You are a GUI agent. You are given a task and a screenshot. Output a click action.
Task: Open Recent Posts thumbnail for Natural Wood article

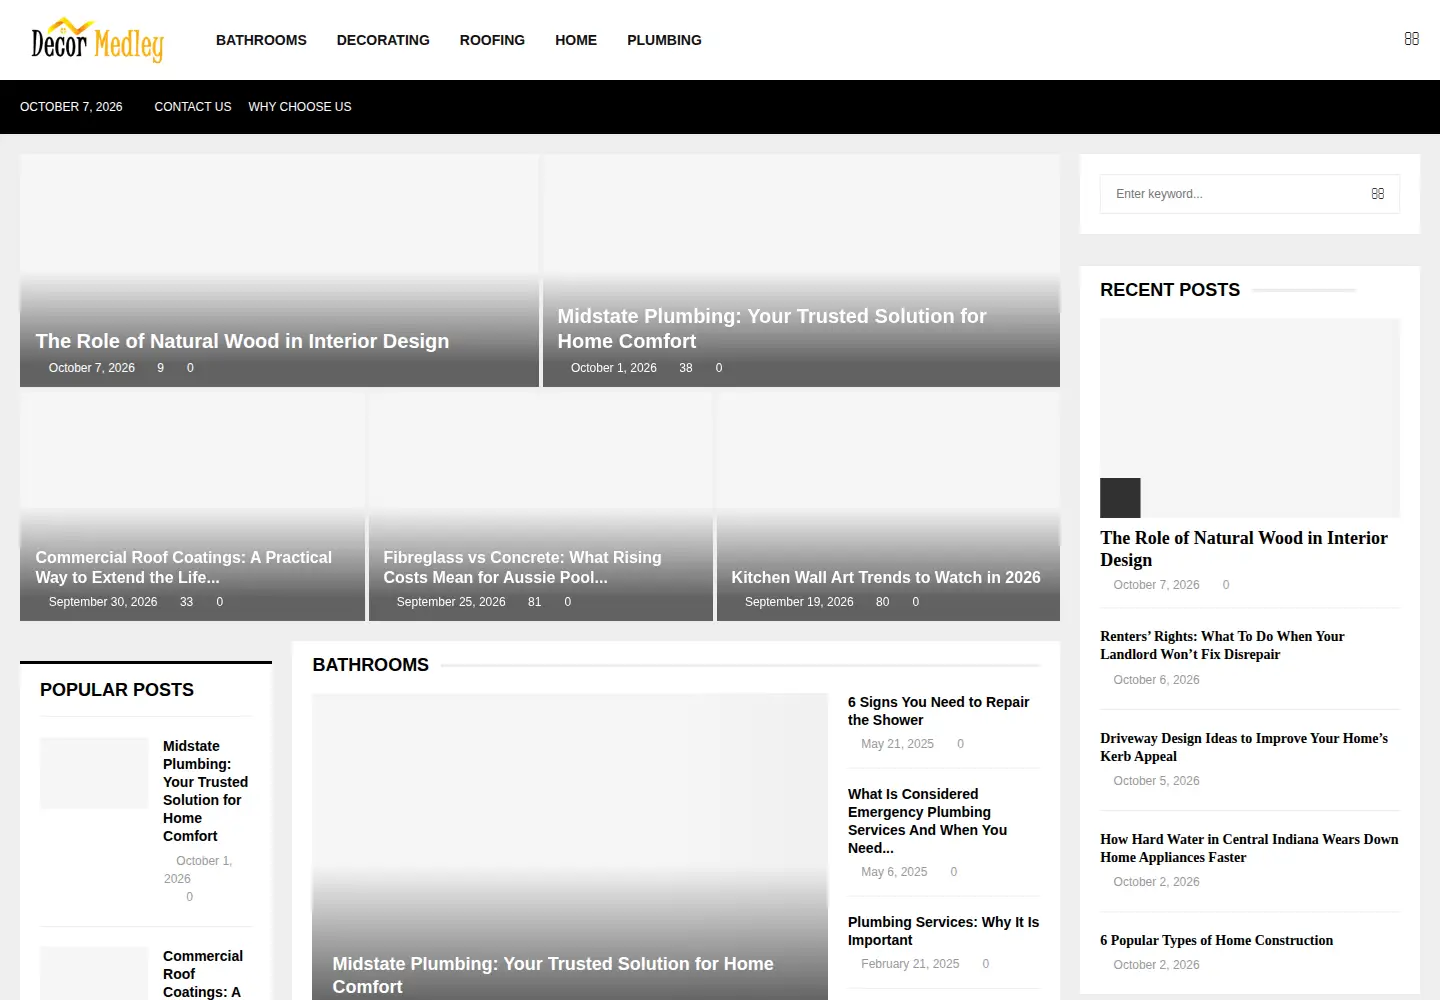1250,418
